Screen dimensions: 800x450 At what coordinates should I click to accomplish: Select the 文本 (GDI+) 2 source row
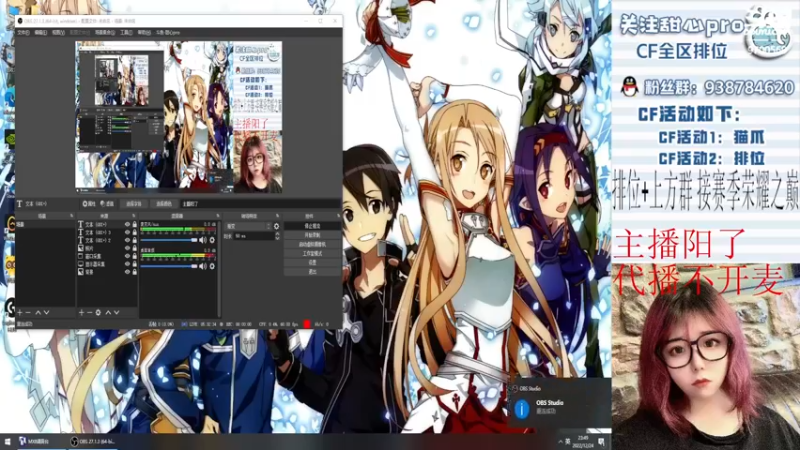107,240
